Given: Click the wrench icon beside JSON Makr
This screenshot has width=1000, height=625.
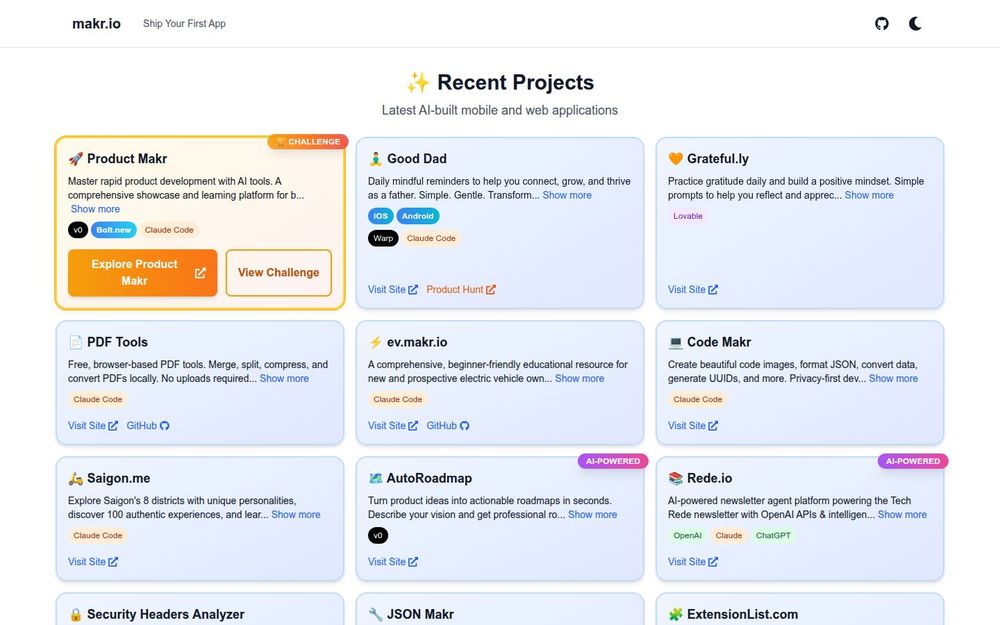Looking at the screenshot, I should pyautogui.click(x=376, y=615).
